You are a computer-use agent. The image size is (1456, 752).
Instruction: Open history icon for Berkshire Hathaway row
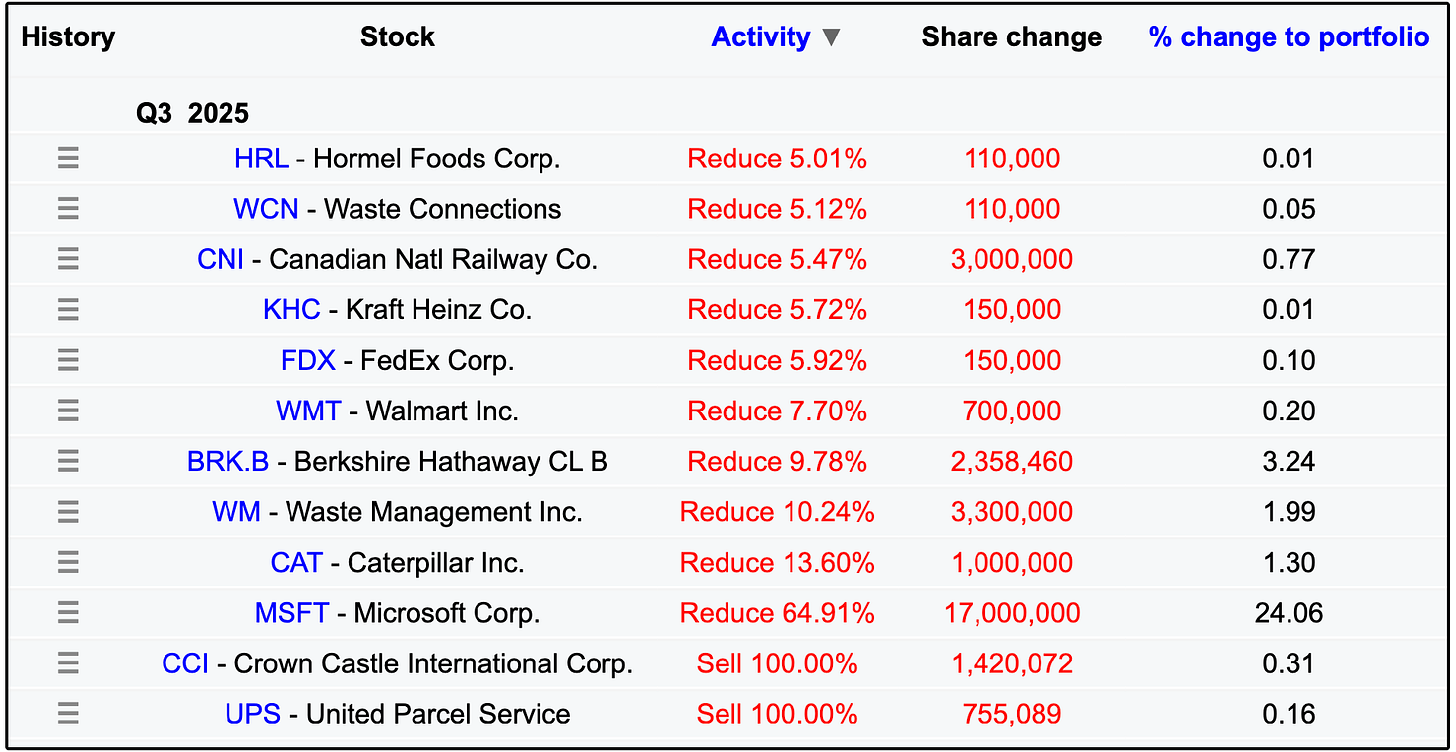pos(68,461)
